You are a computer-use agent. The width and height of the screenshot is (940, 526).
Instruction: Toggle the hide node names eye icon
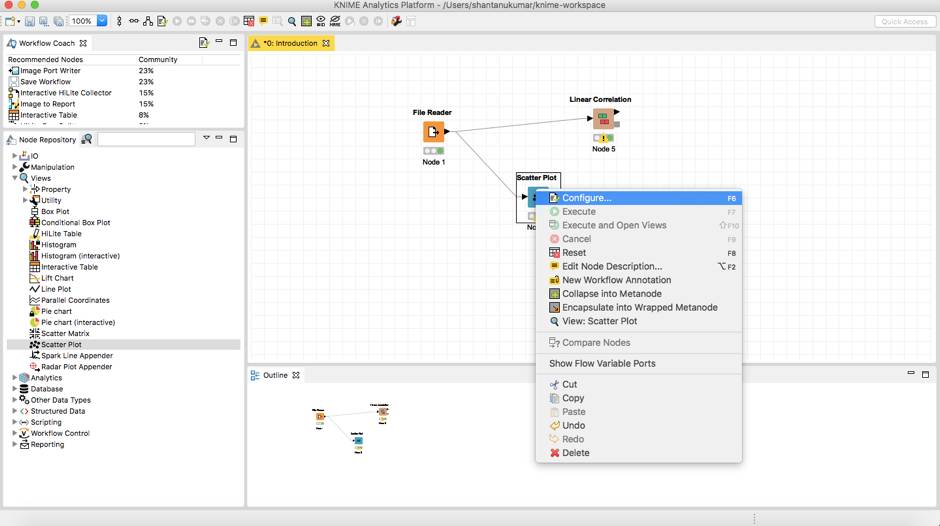pyautogui.click(x=335, y=21)
